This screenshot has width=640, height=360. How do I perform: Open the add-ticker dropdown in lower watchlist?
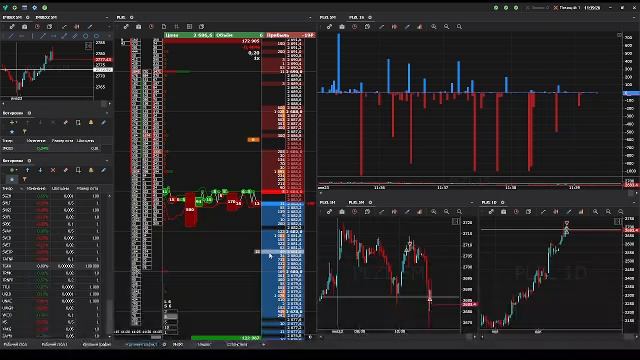point(13,170)
